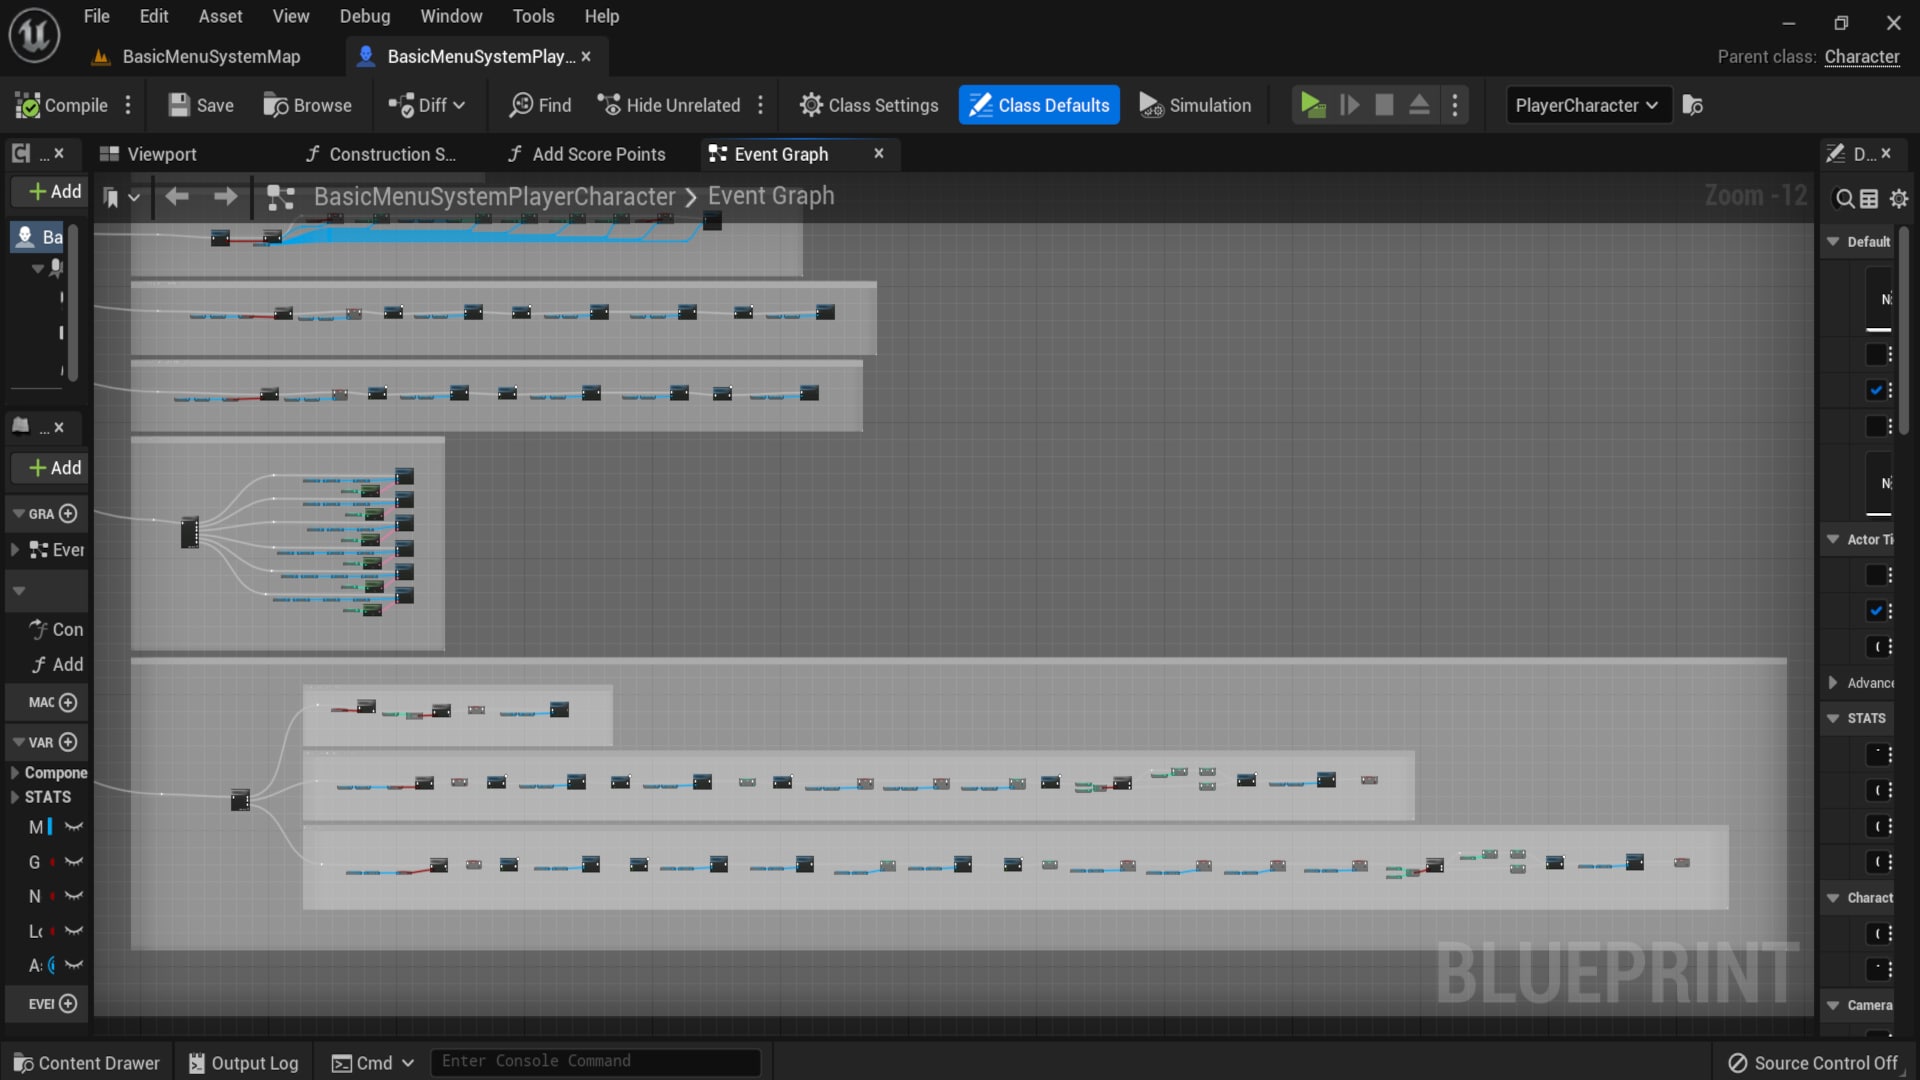This screenshot has height=1080, width=1920.
Task: Start a Simulation session
Action: [x=1195, y=104]
